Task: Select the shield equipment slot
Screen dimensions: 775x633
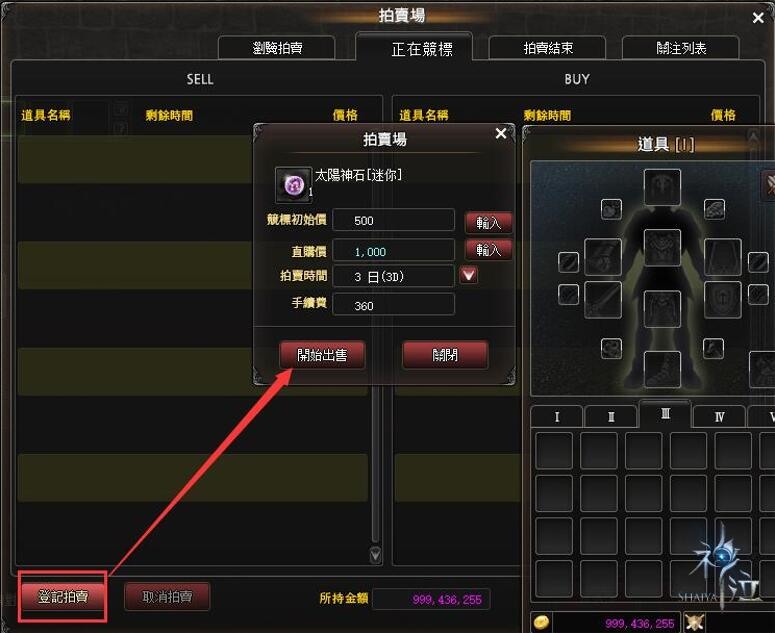Action: [723, 299]
